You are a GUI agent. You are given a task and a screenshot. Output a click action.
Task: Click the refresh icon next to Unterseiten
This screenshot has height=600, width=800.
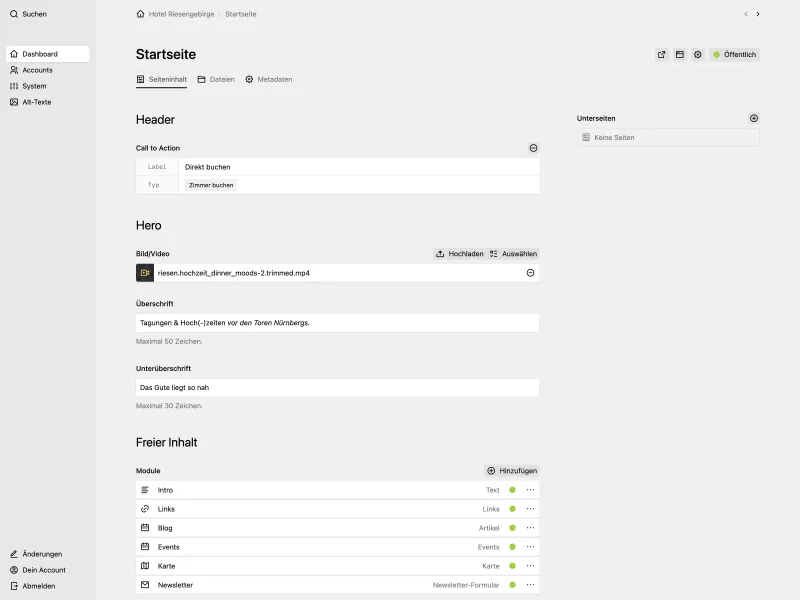tap(754, 118)
